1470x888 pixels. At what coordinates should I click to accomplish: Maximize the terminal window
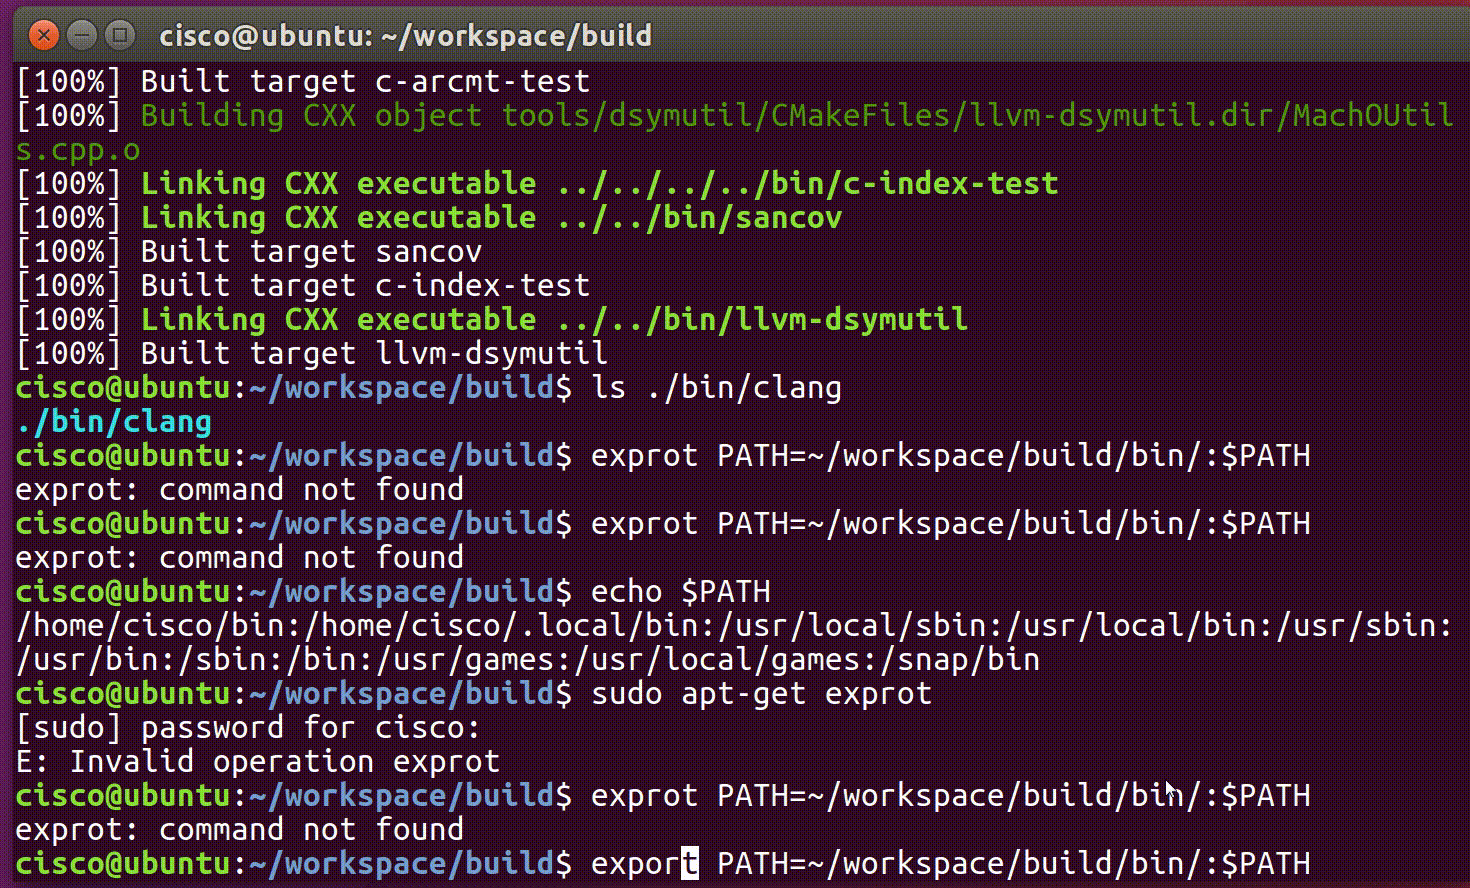[x=120, y=36]
